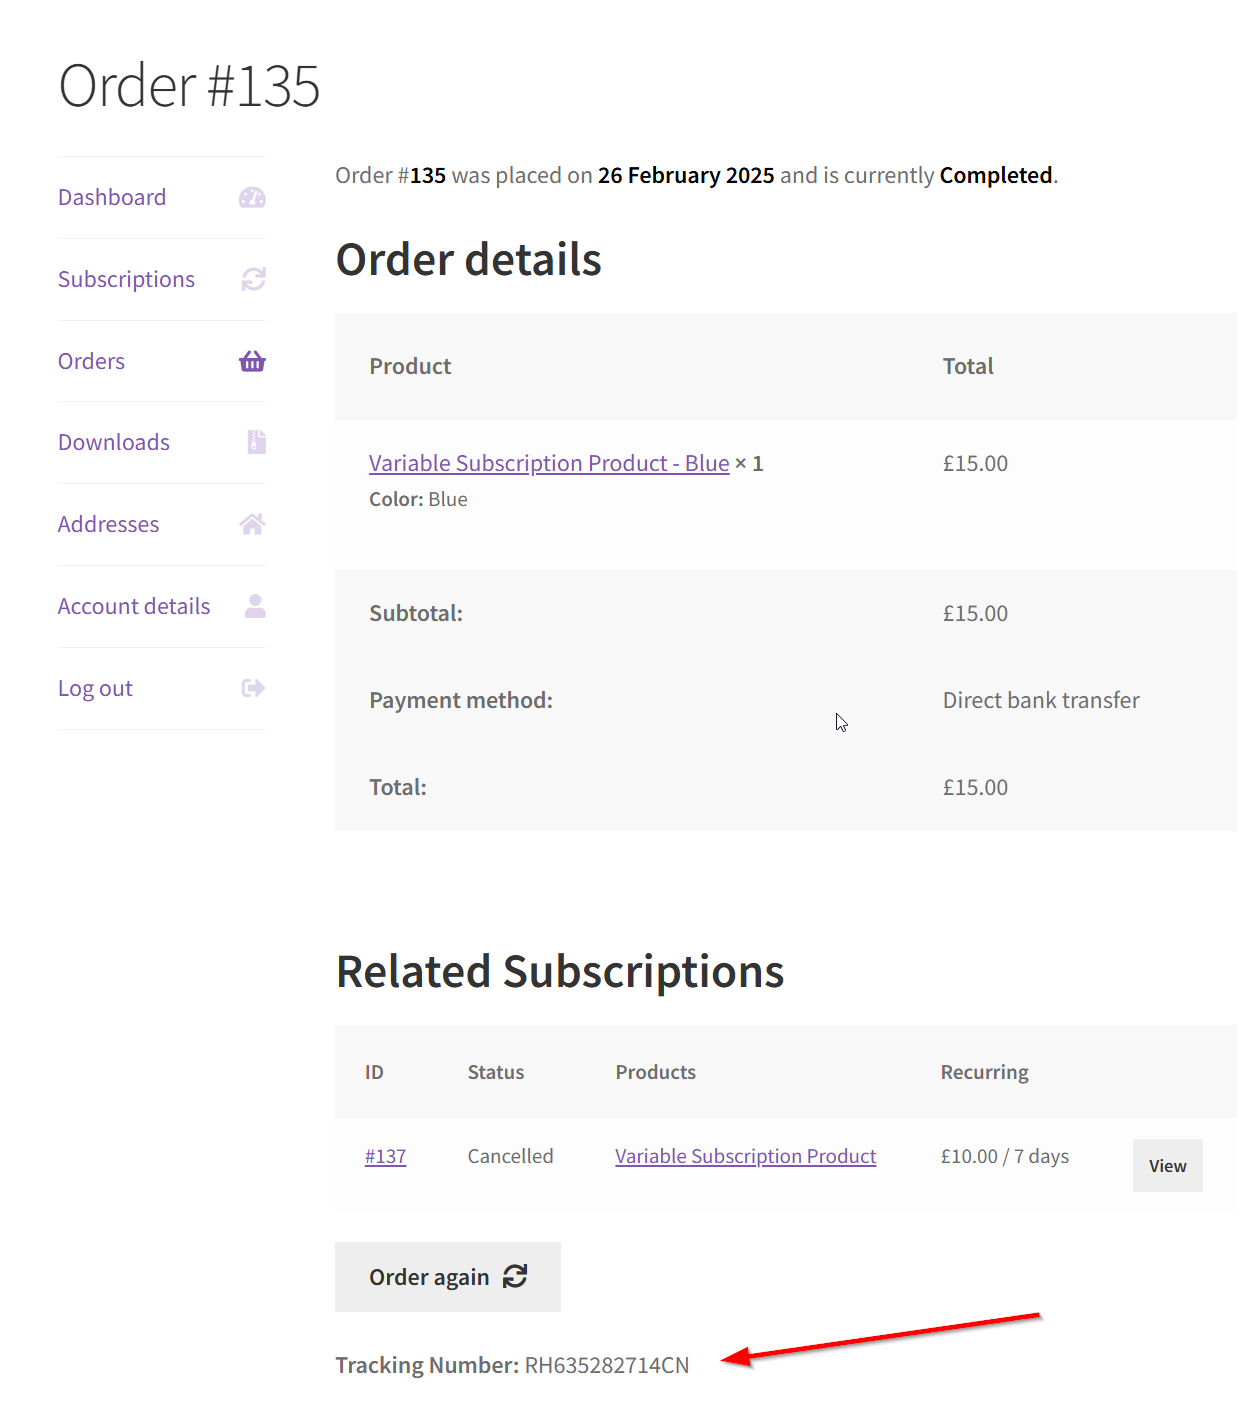The height and width of the screenshot is (1405, 1249).
Task: Select the Subscriptions menu entry
Action: [125, 279]
